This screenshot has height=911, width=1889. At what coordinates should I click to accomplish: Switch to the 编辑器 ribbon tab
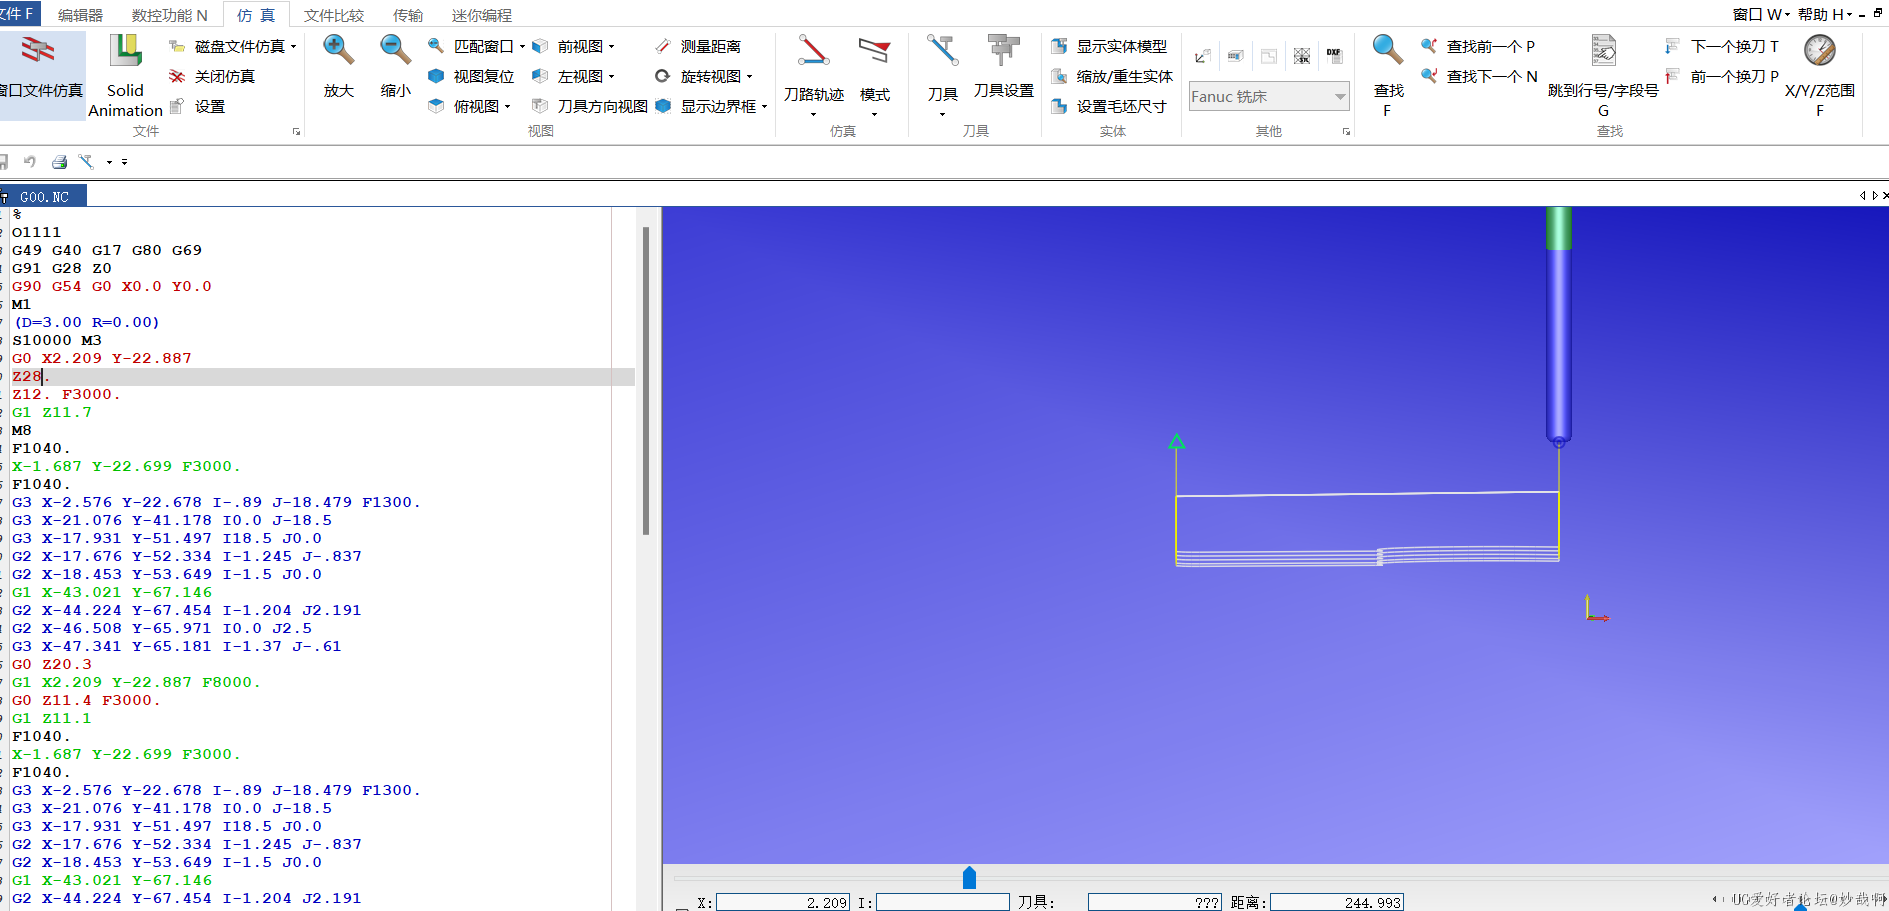pyautogui.click(x=80, y=15)
